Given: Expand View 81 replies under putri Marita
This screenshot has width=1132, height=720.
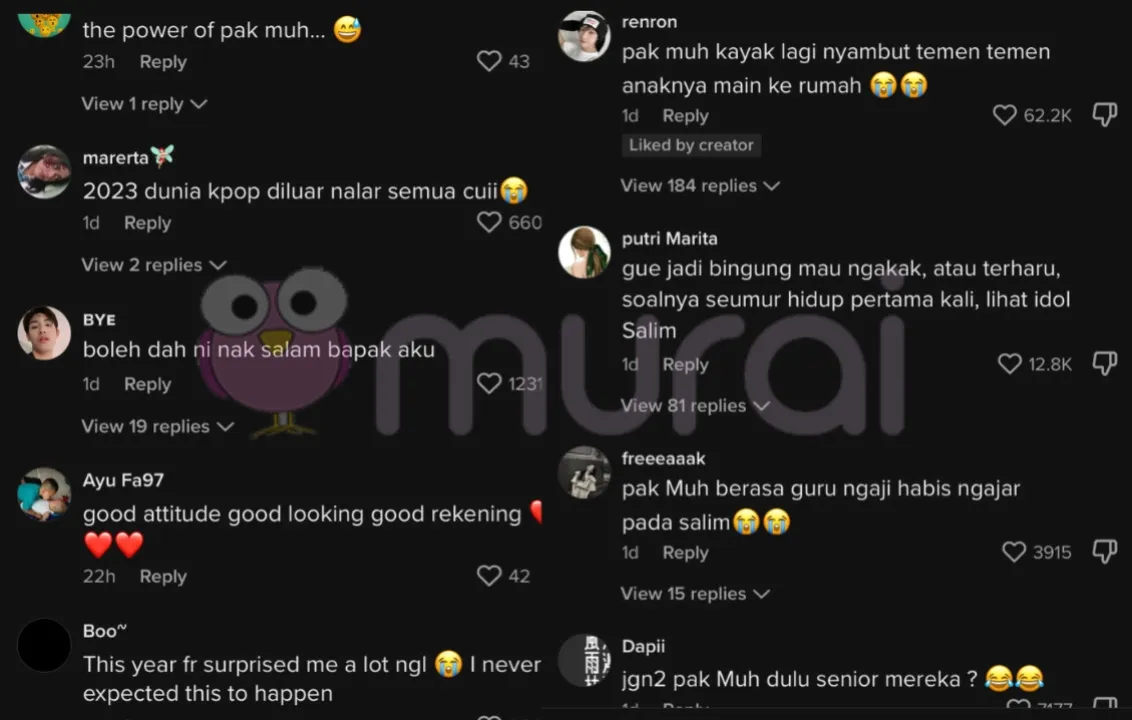Looking at the screenshot, I should tap(695, 405).
